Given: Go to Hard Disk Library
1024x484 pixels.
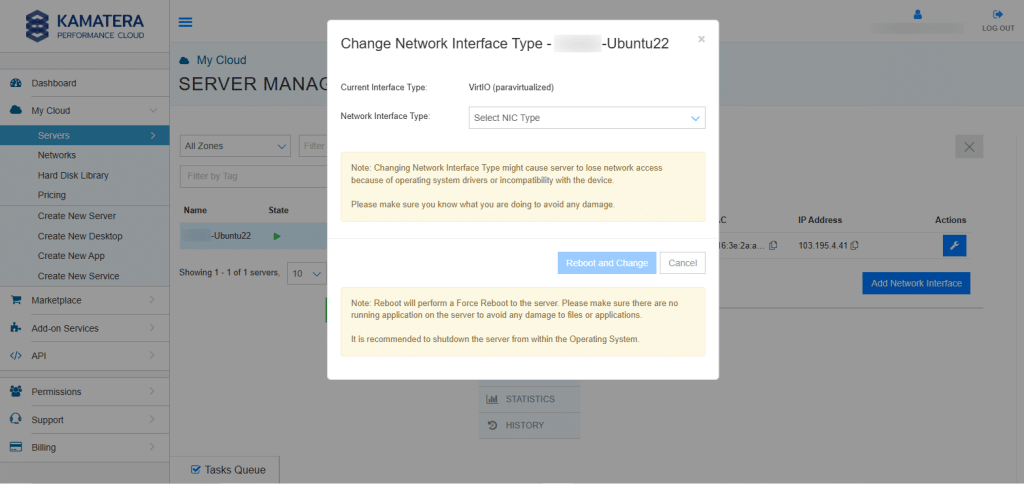Looking at the screenshot, I should [73, 175].
